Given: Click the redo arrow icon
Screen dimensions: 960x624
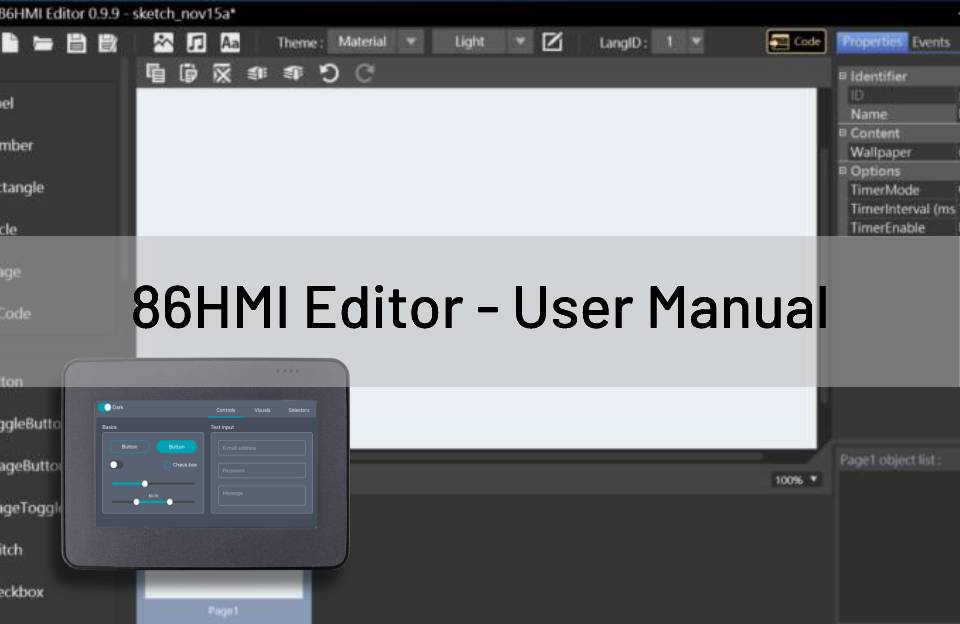Looking at the screenshot, I should point(364,73).
